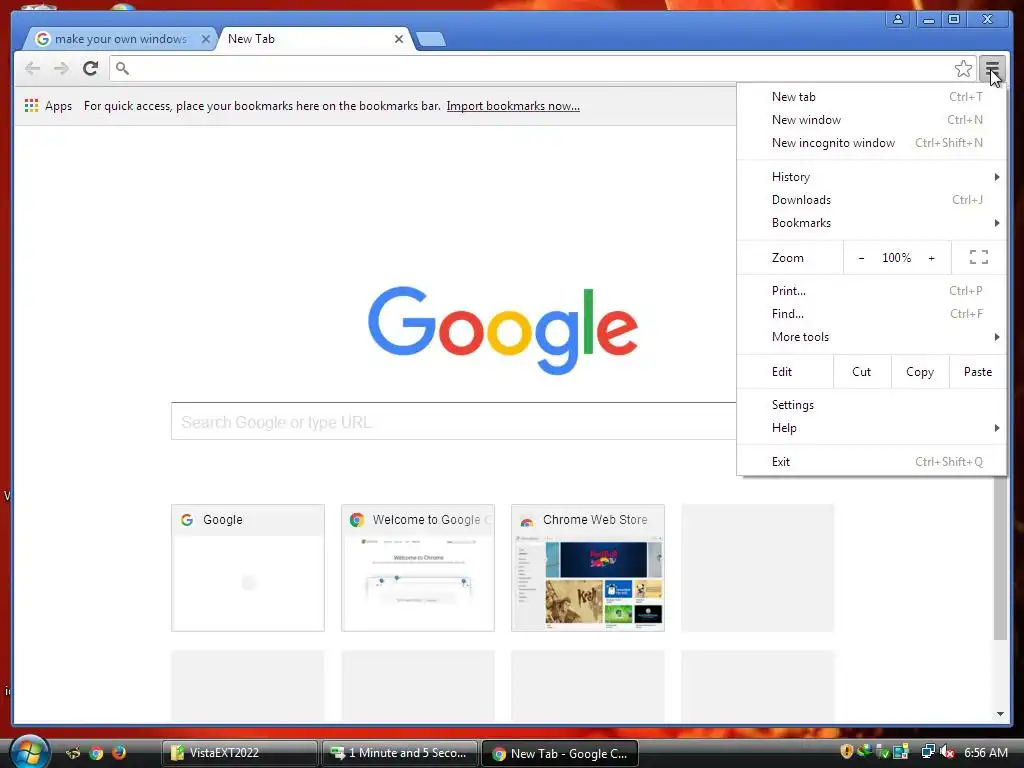Click the Google logo
This screenshot has width=1024, height=768.
(503, 330)
